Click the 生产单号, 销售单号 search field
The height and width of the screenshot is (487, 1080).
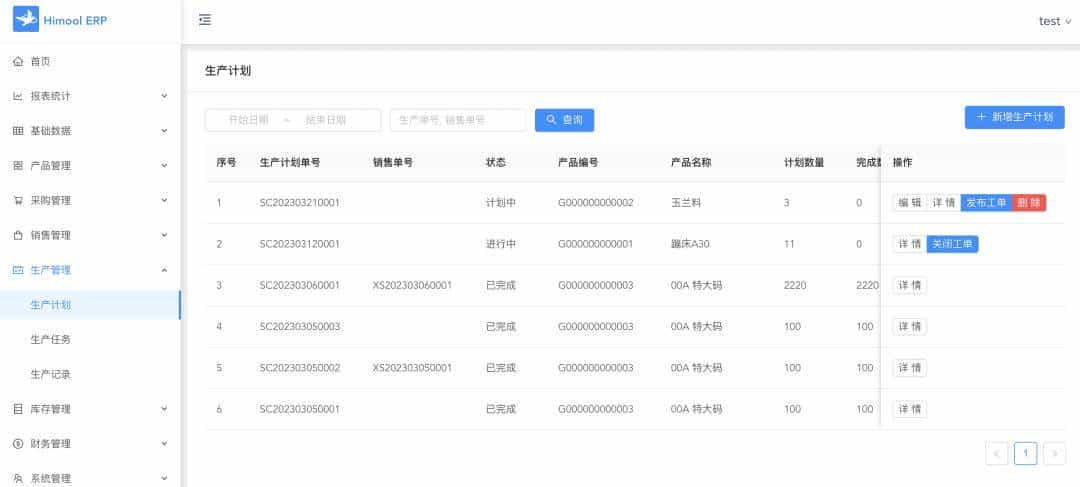[458, 120]
